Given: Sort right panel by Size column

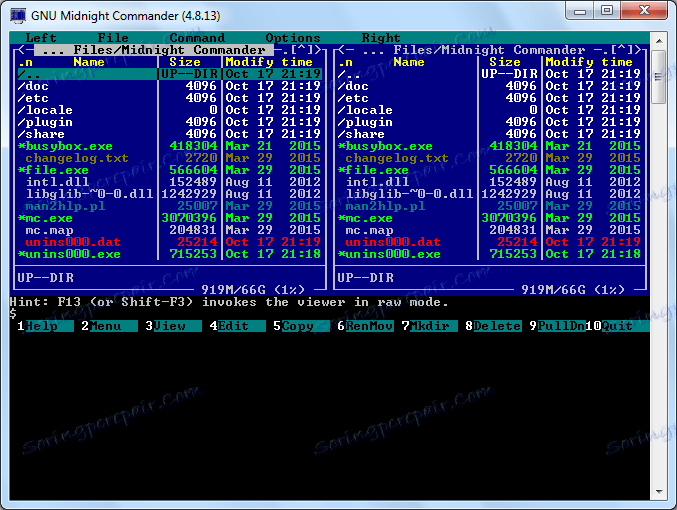Looking at the screenshot, I should point(505,62).
